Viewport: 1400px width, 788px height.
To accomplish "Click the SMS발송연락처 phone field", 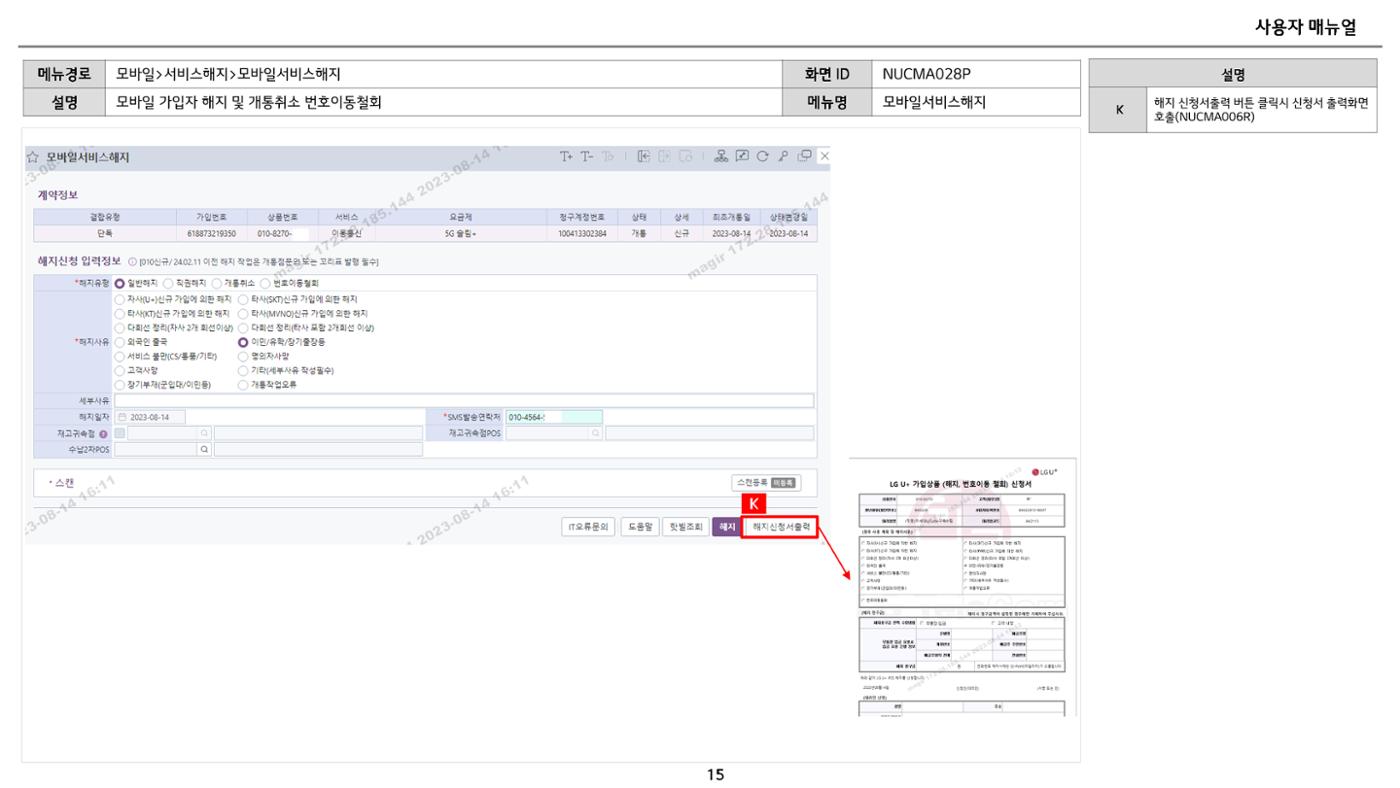I will tap(553, 417).
